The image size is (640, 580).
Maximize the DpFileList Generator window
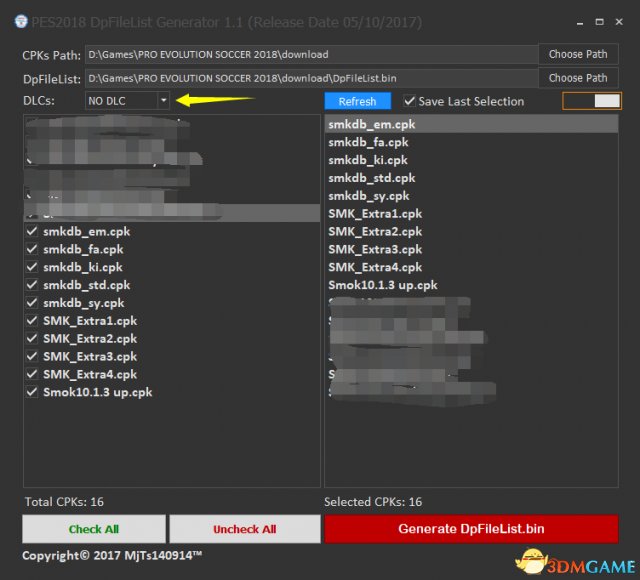point(600,22)
